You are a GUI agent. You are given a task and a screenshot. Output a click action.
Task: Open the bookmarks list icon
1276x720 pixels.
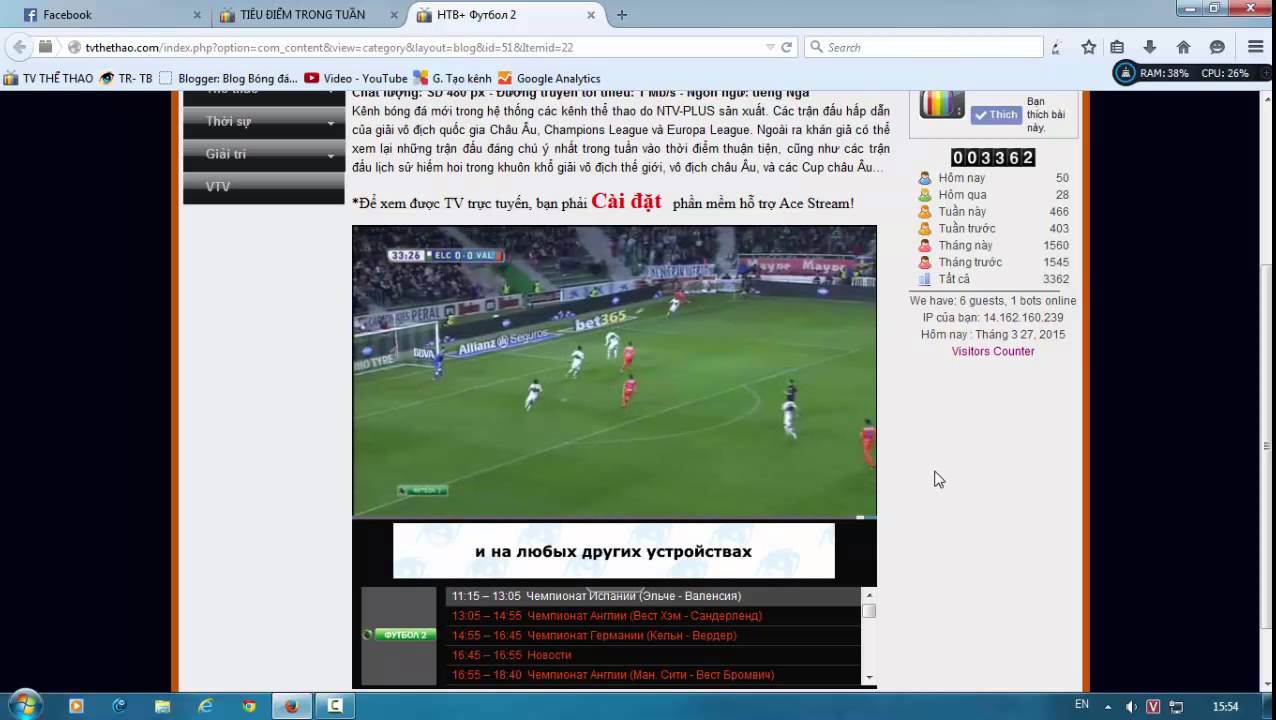pos(1117,47)
